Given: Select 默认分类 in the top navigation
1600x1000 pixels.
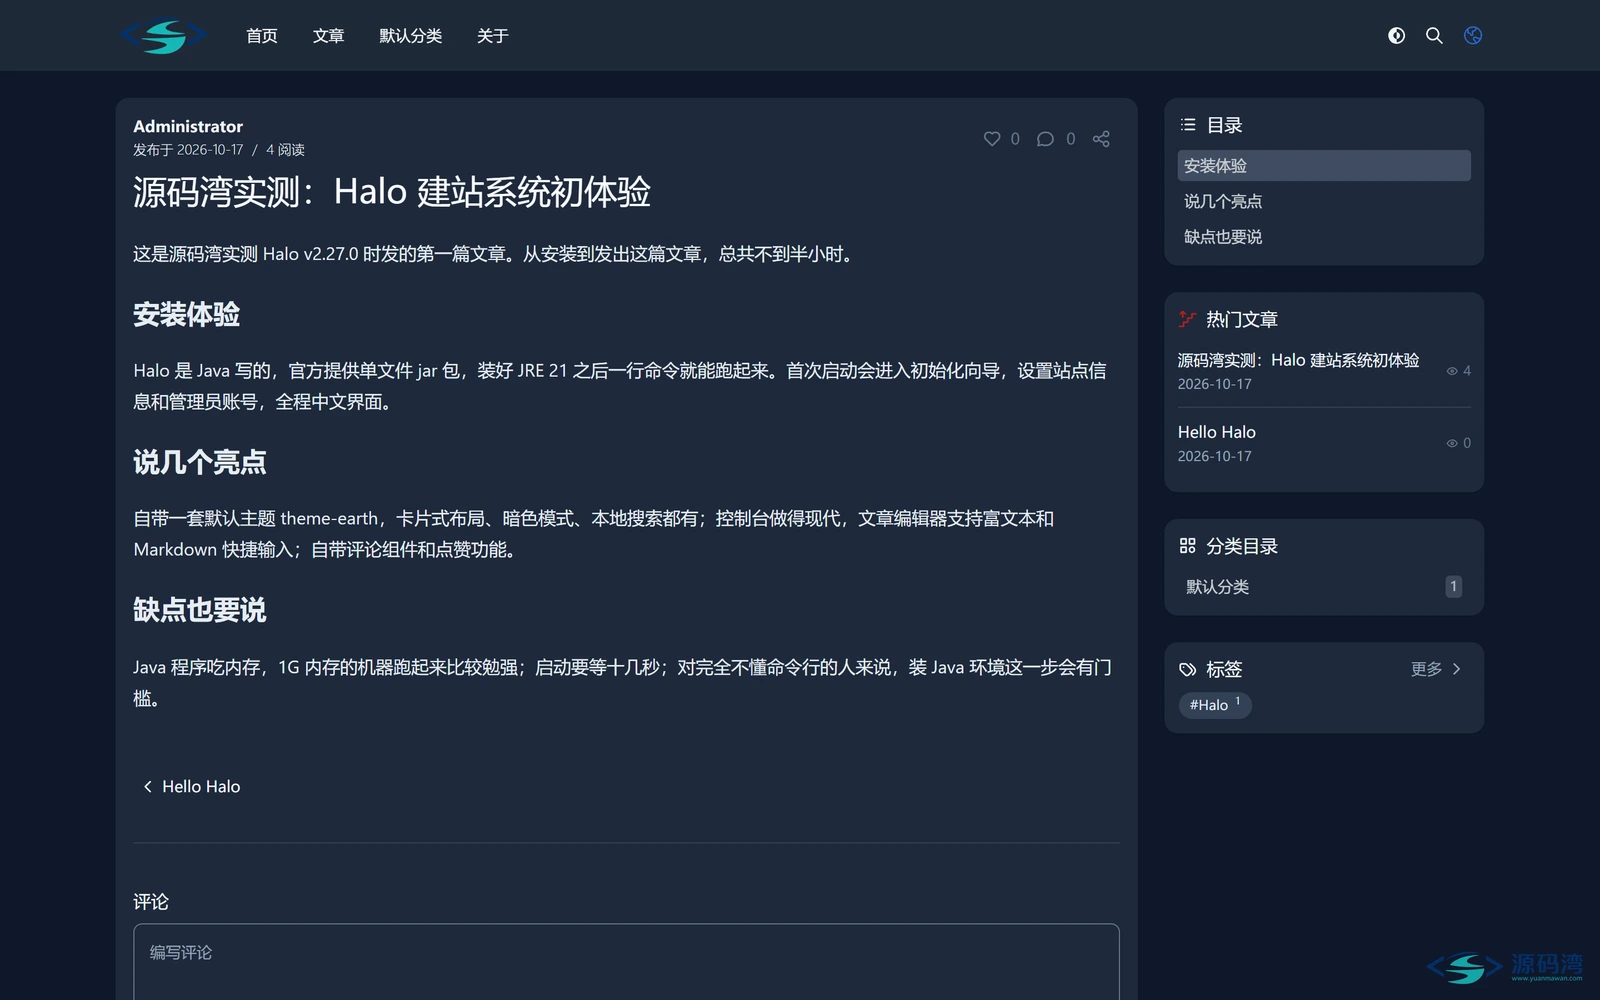Looking at the screenshot, I should pos(411,36).
